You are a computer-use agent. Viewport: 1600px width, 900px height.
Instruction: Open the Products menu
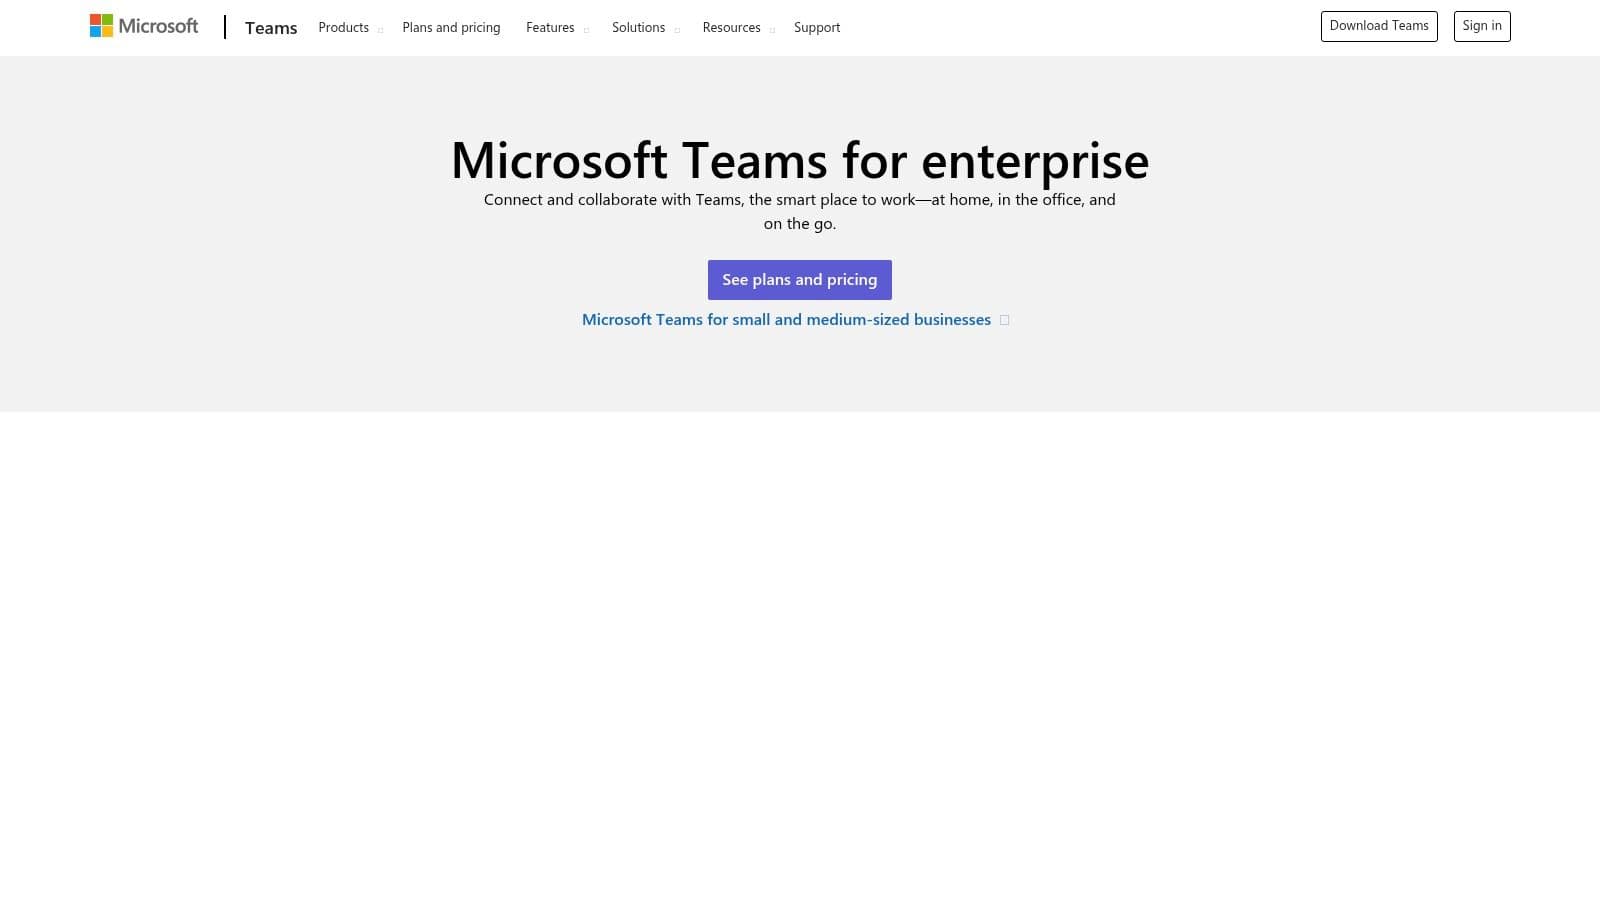click(343, 27)
